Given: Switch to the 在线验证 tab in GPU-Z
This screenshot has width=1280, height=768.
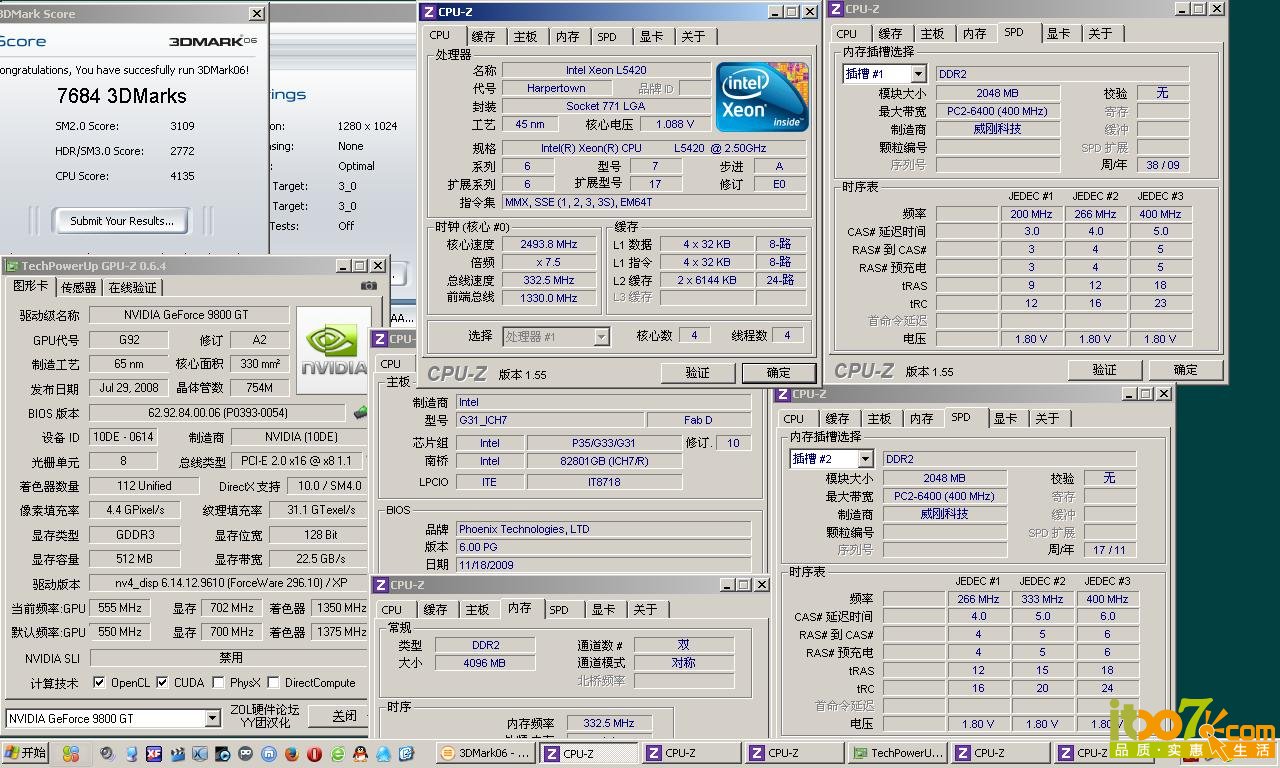Looking at the screenshot, I should coord(132,287).
